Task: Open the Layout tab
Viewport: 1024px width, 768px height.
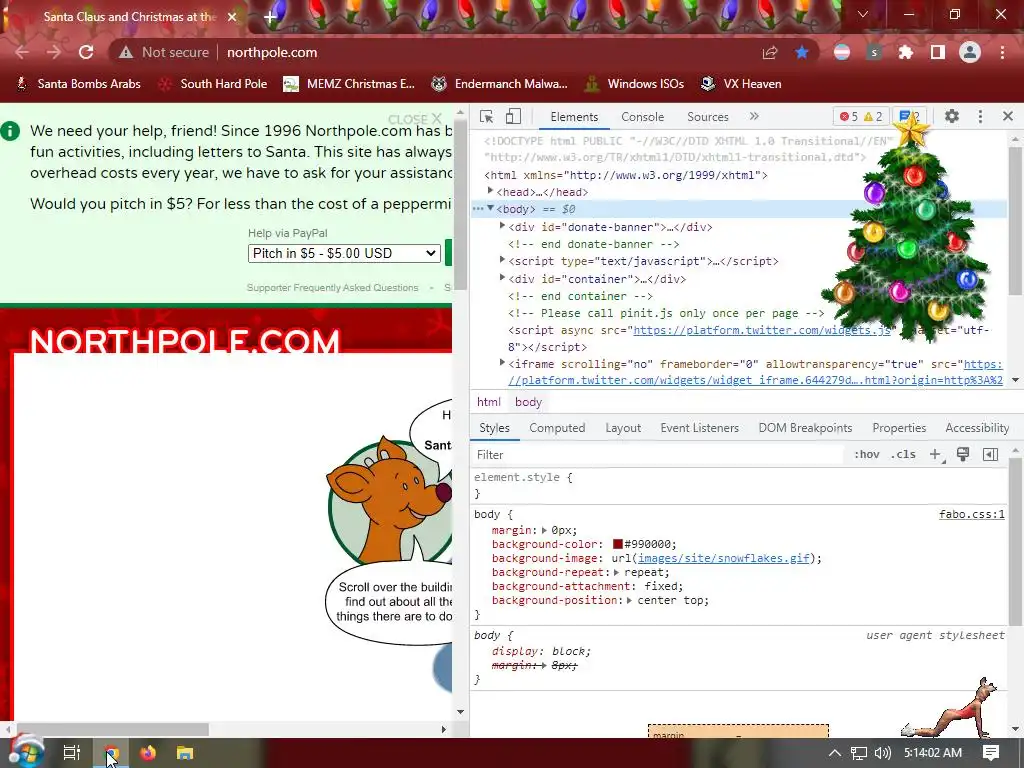Action: click(622, 428)
